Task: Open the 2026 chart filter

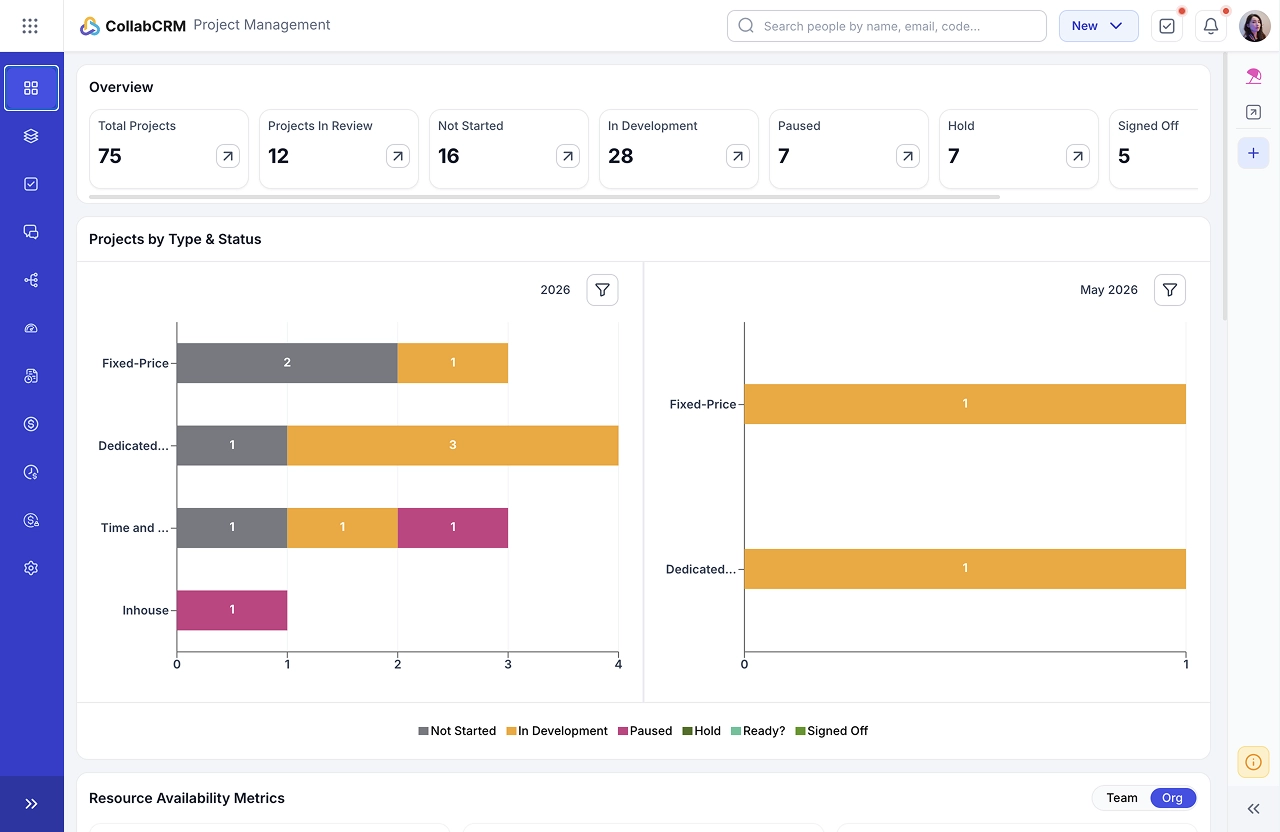Action: 602,290
